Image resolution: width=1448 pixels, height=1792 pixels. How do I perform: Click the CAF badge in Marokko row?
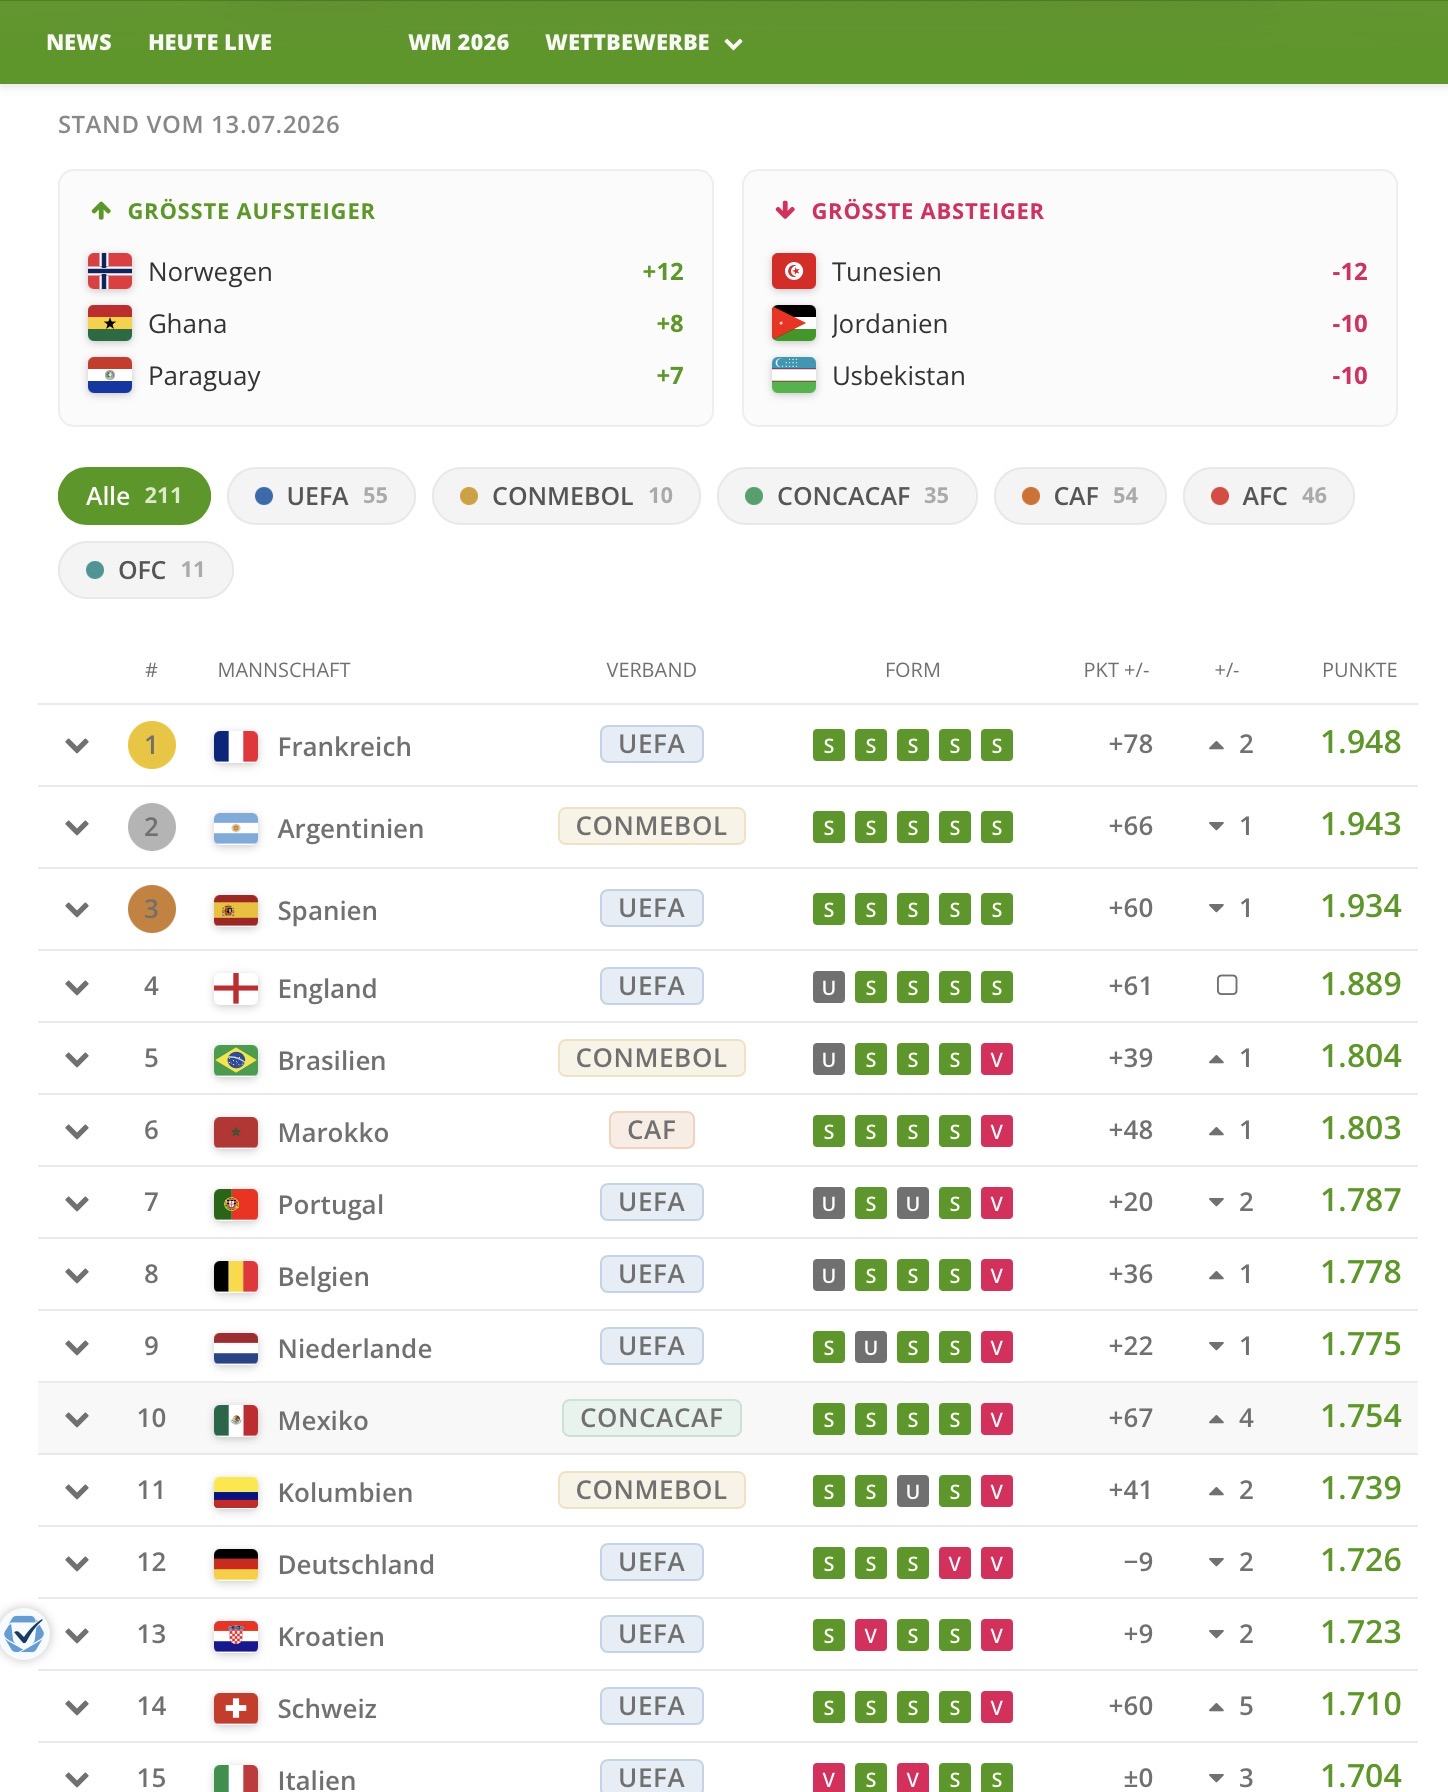pos(652,1130)
